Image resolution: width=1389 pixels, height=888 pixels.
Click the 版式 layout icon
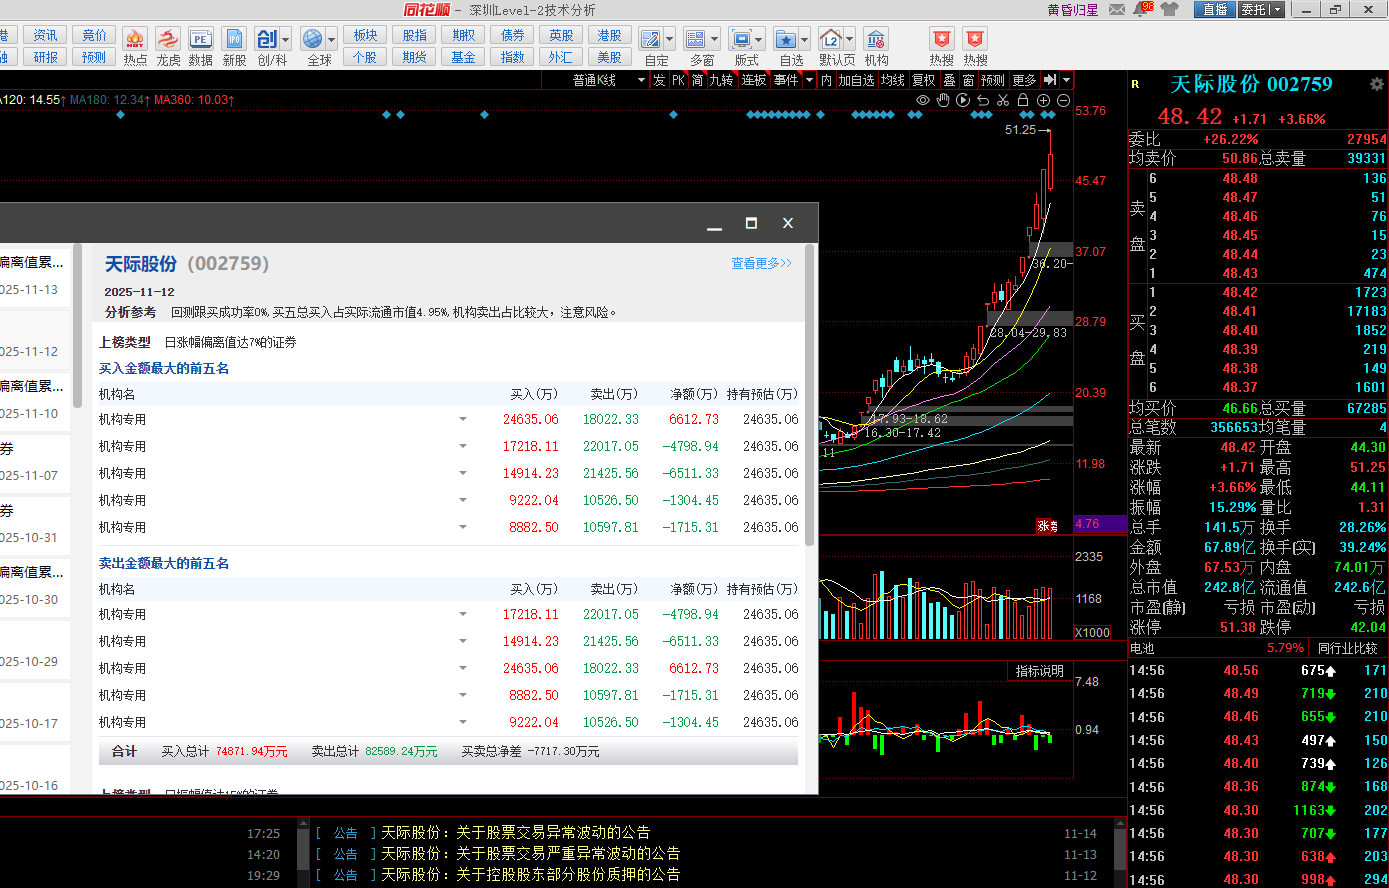tap(742, 40)
